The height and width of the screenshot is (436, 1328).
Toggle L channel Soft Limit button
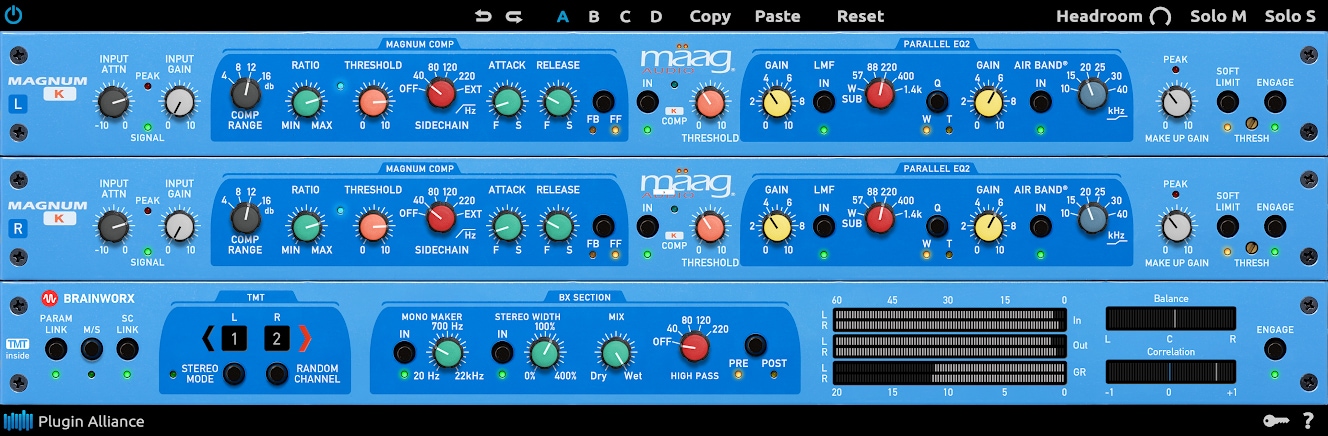[1228, 102]
